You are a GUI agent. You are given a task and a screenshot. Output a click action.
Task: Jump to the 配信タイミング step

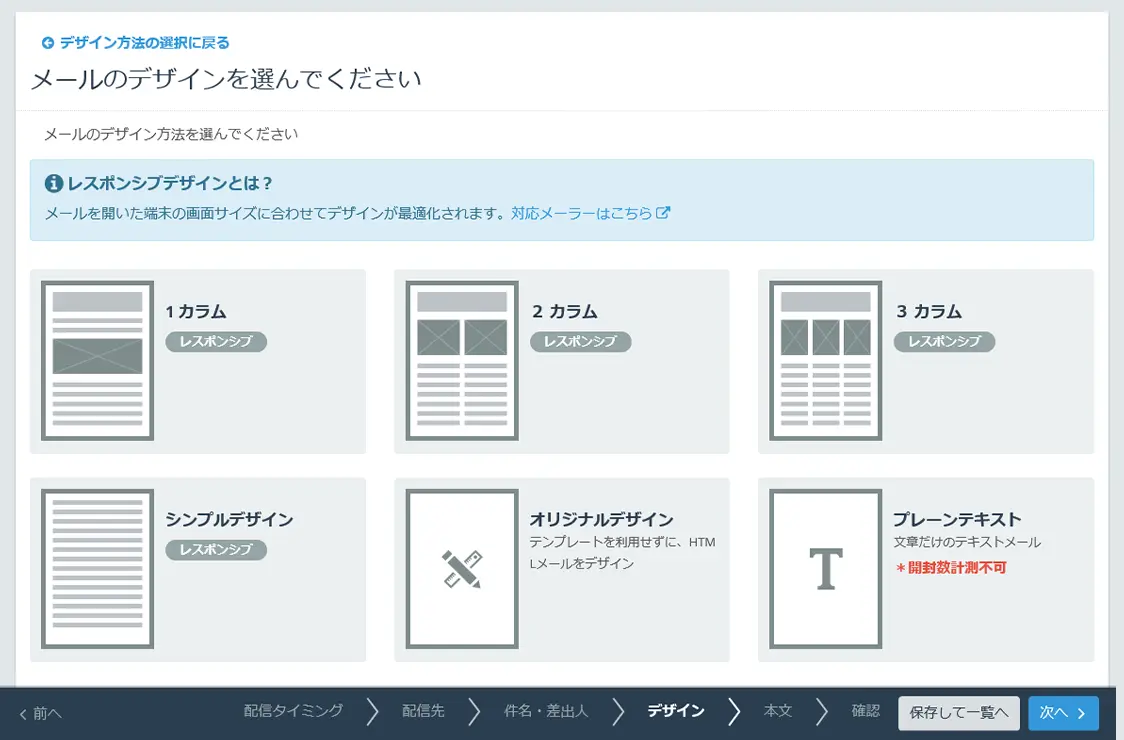point(293,711)
